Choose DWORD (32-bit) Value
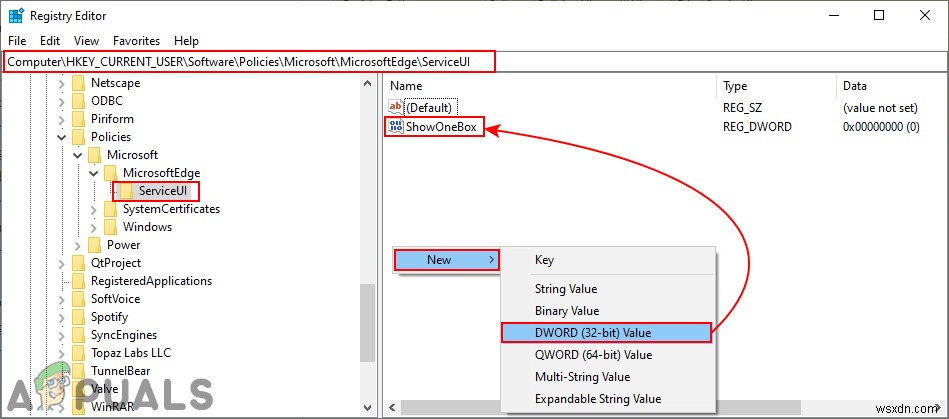 pos(606,332)
